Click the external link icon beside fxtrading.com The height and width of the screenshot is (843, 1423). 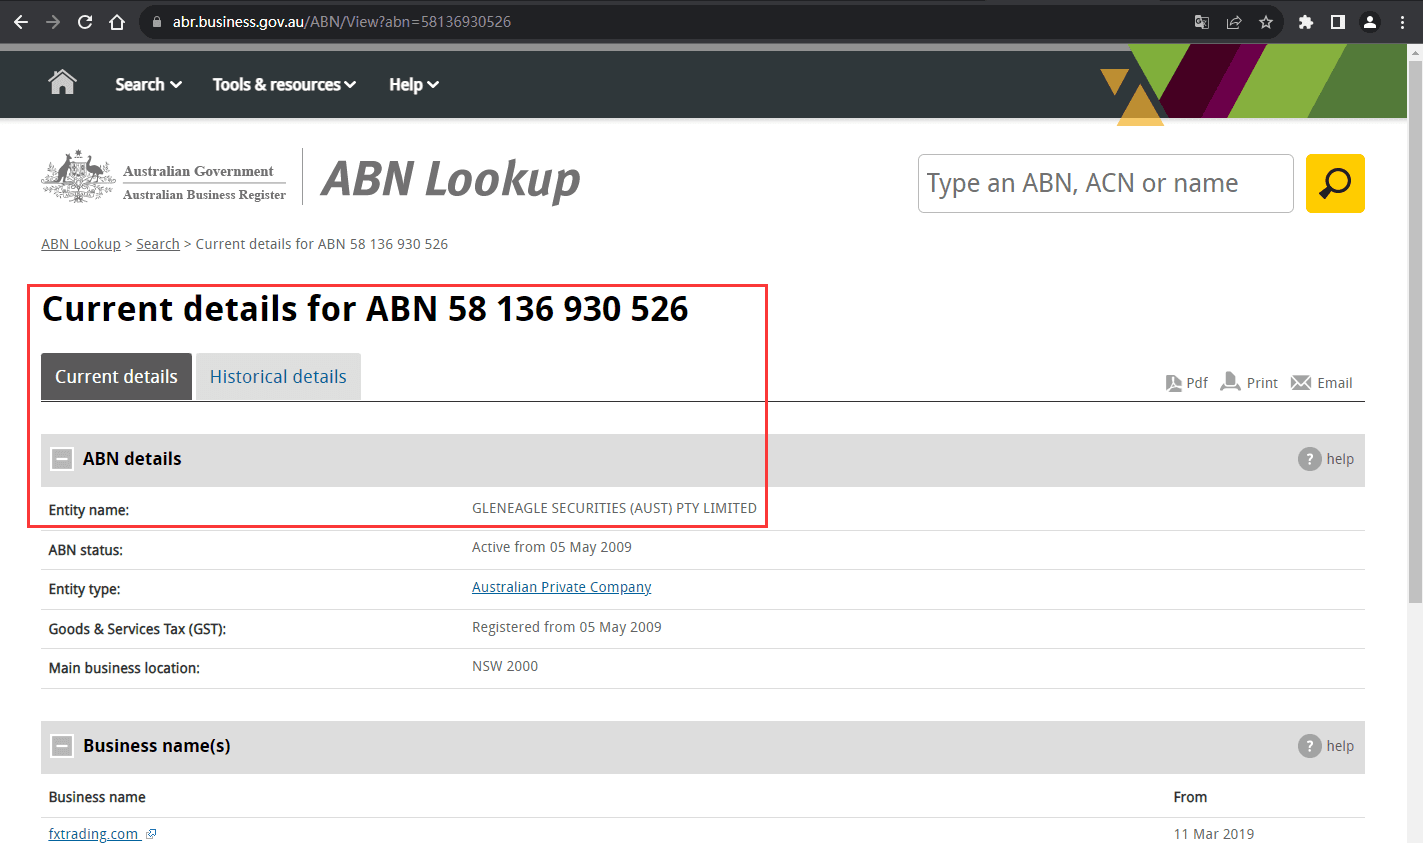point(151,834)
